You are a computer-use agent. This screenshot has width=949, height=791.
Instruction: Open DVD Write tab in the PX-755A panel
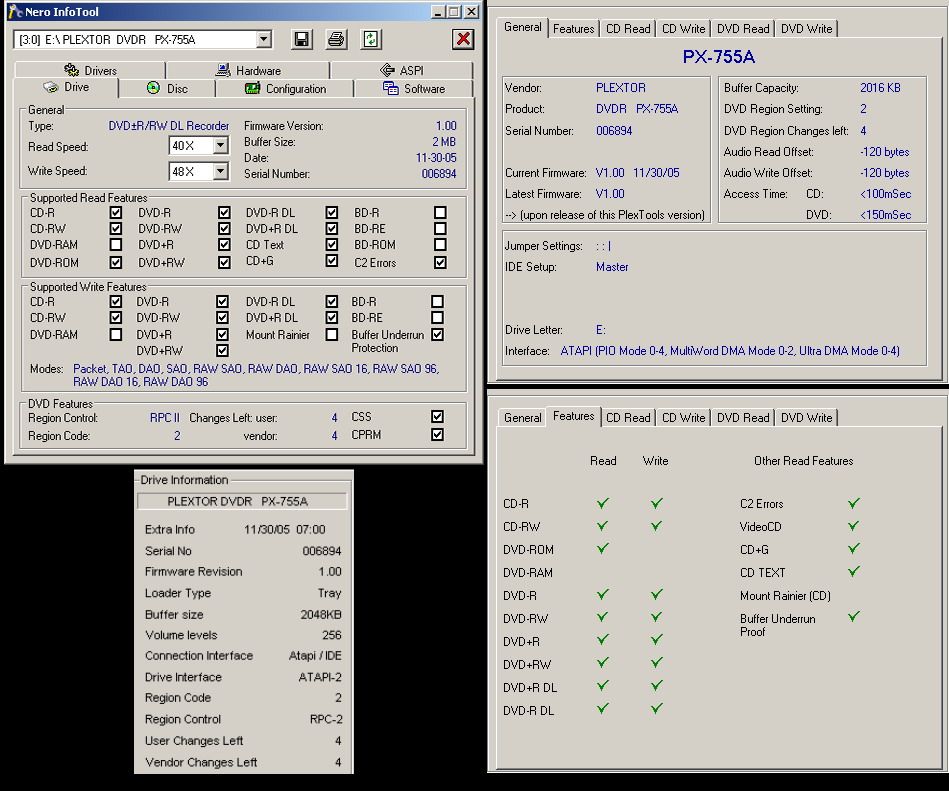807,28
